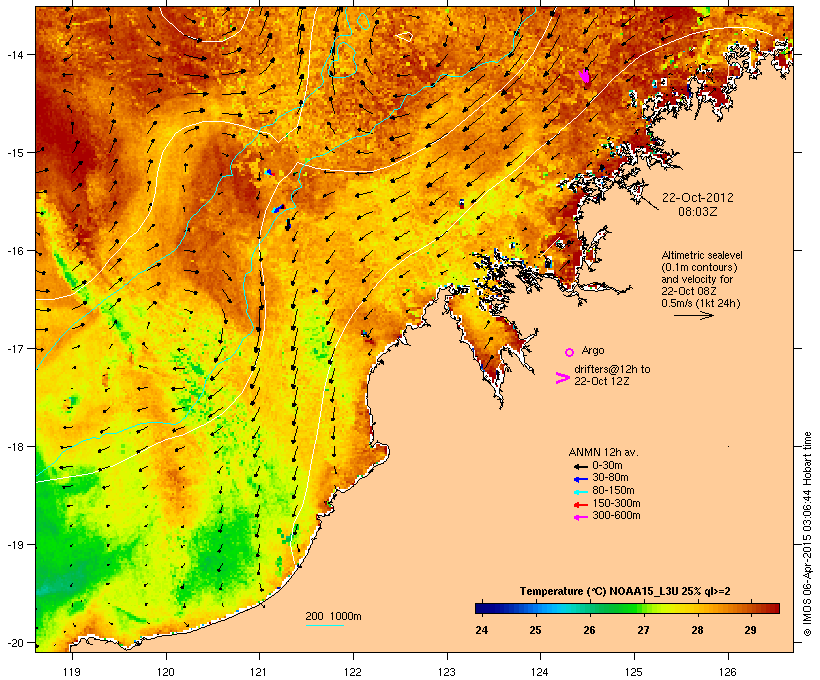The image size is (820, 680).
Task: Click latitude axis label -16
Action: click(x=14, y=251)
